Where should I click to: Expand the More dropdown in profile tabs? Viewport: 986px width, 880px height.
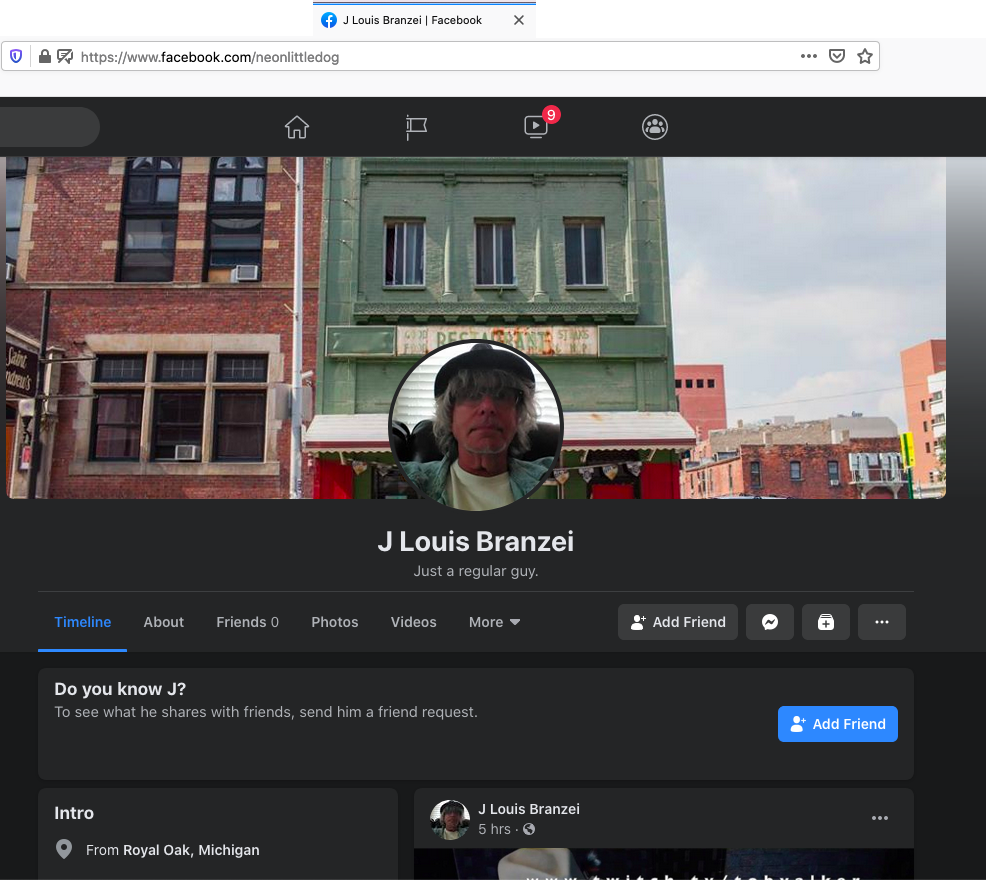[494, 622]
